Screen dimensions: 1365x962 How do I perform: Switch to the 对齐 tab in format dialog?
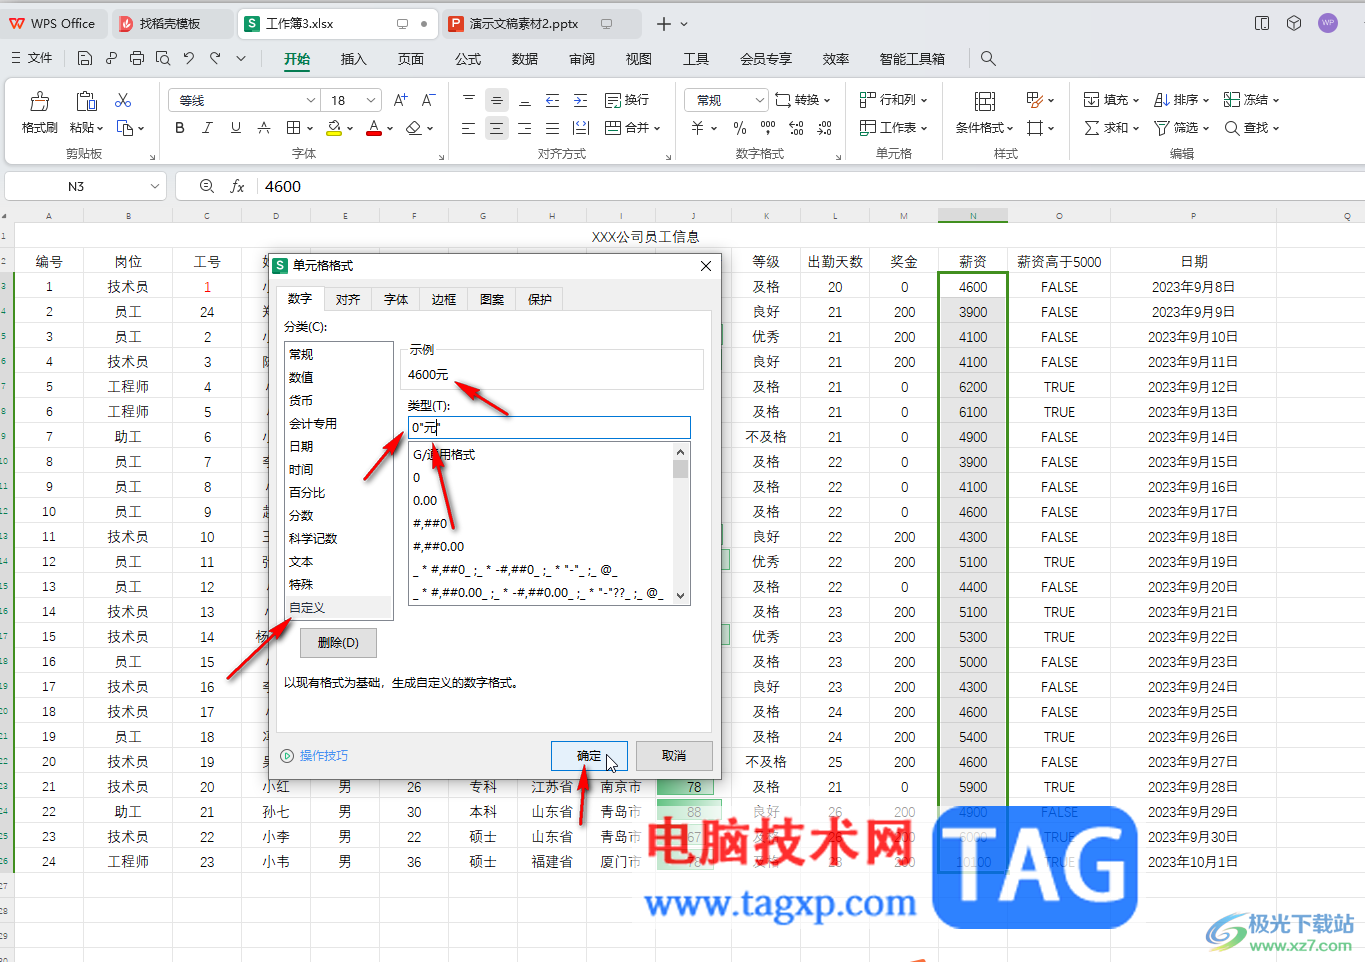[x=348, y=299]
